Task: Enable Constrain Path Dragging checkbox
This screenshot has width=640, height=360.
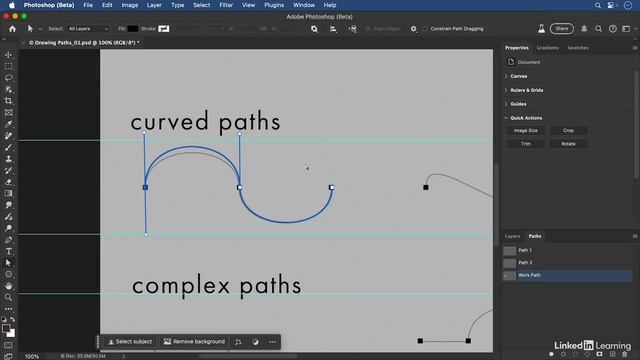Action: pos(425,29)
